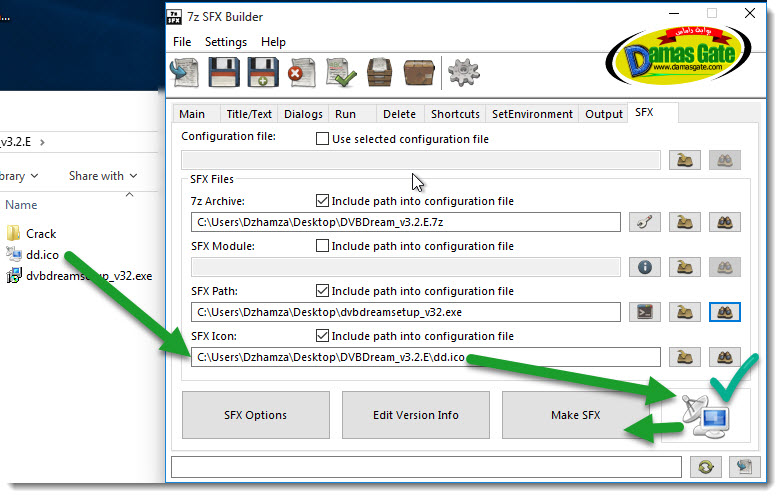This screenshot has height=498, width=782.
Task: Switch to the Title/Text tab
Action: click(x=249, y=114)
